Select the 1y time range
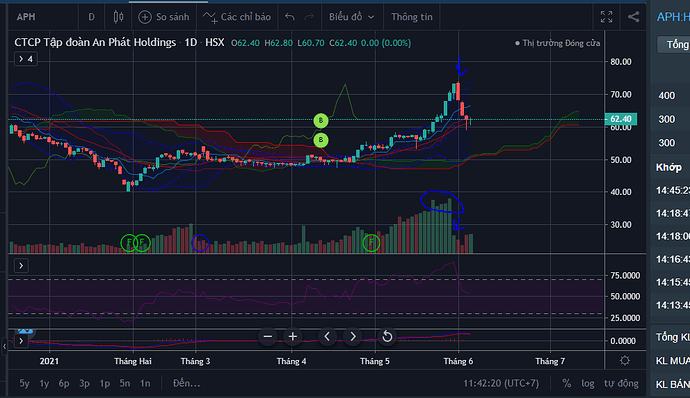690x398 pixels. pos(44,383)
